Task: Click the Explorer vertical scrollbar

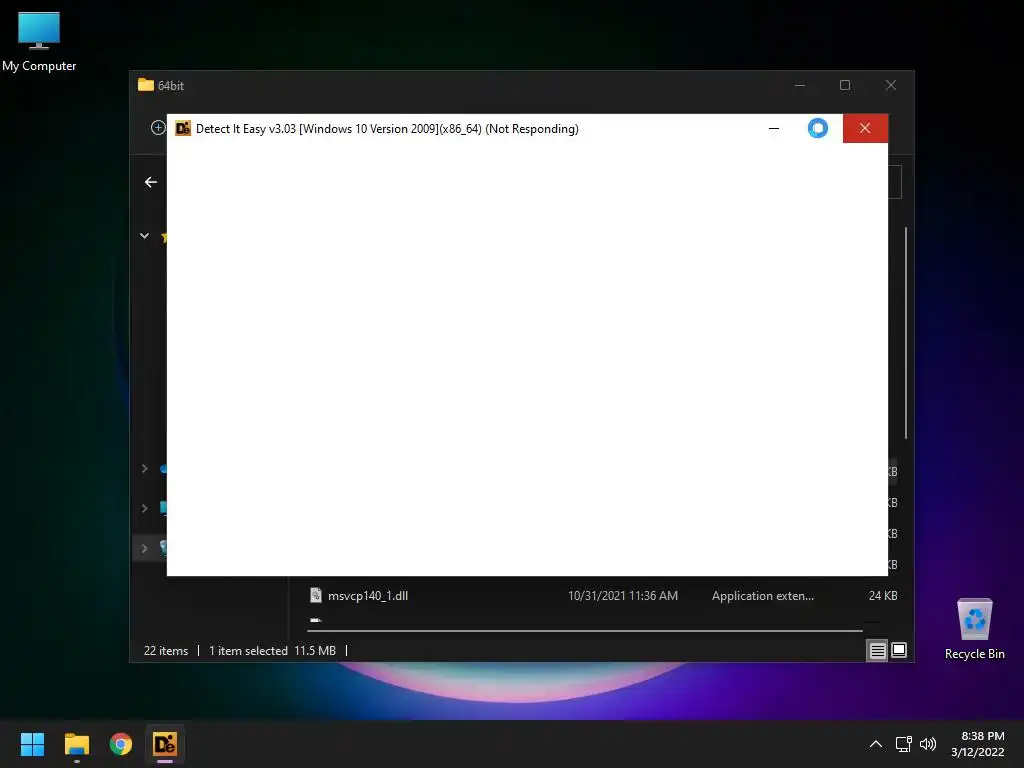Action: (906, 333)
